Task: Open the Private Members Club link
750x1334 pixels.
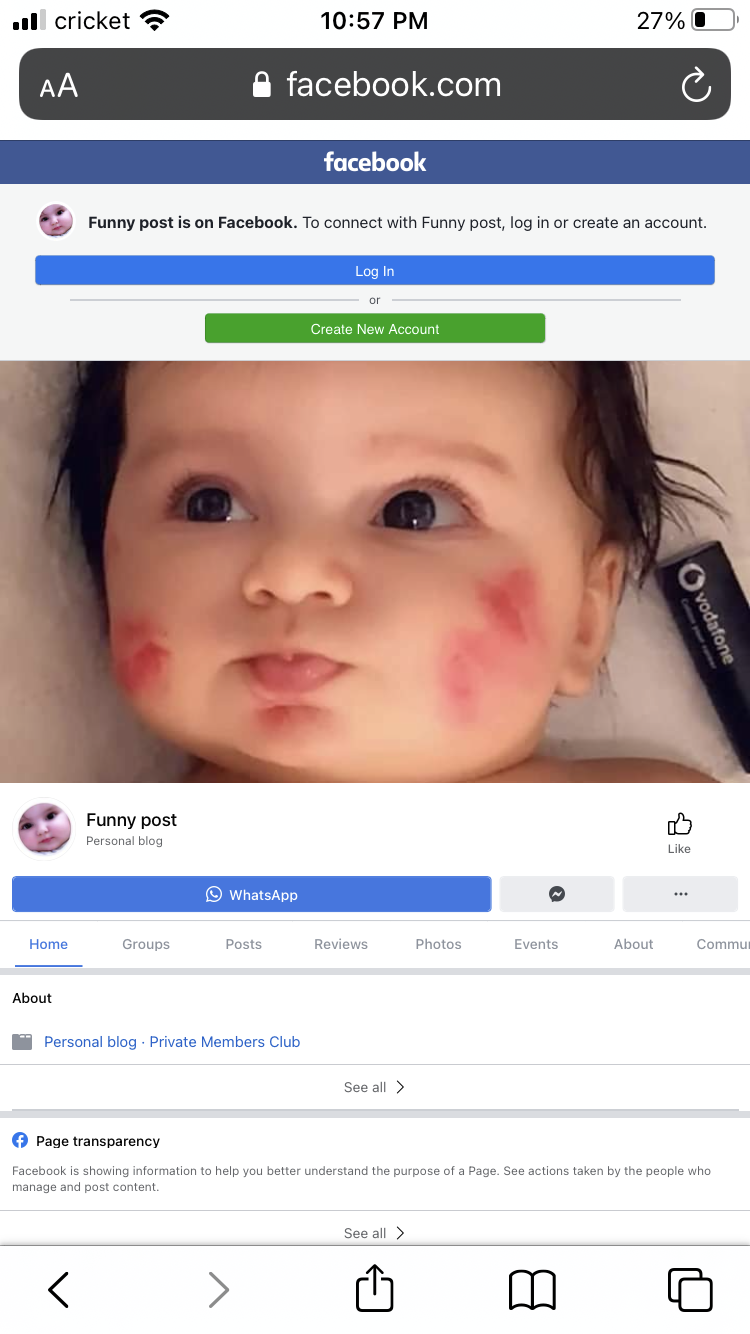Action: tap(225, 1042)
